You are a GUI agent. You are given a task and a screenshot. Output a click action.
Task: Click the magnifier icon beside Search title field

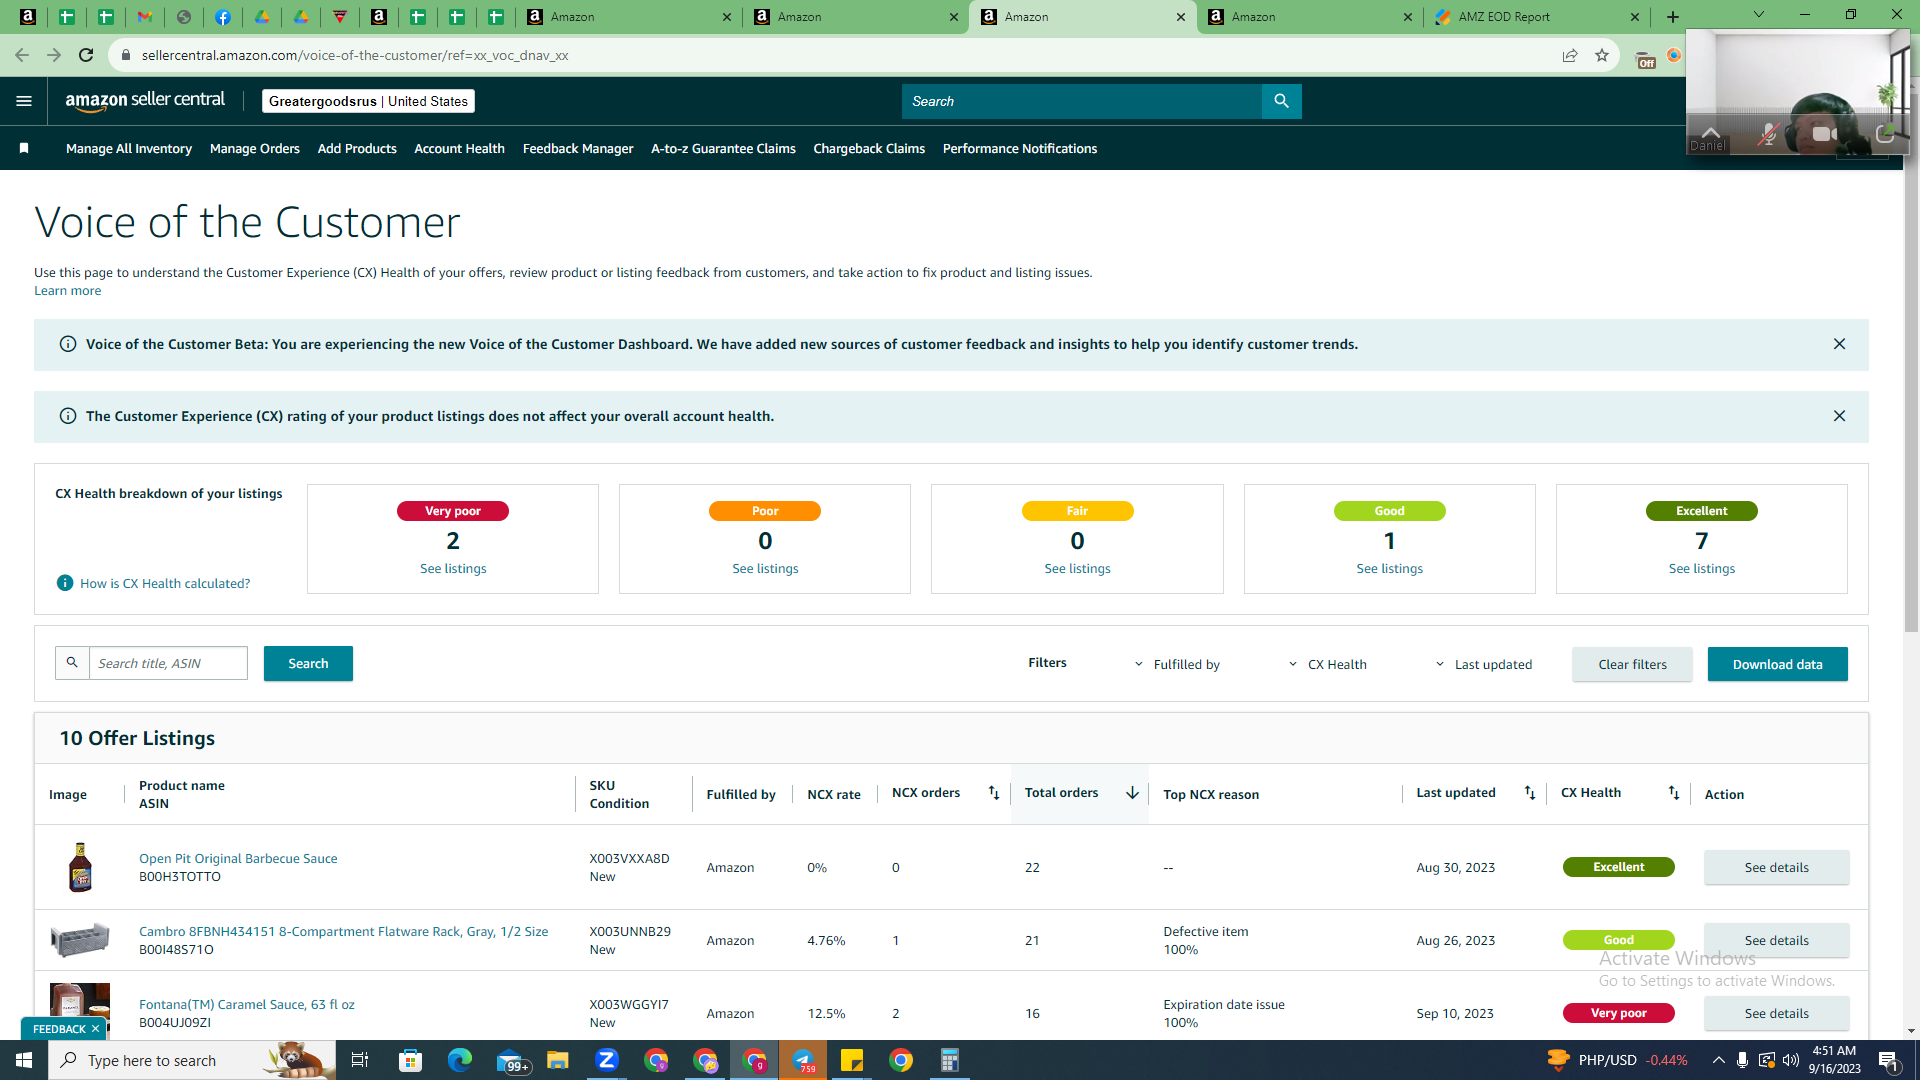pos(72,663)
